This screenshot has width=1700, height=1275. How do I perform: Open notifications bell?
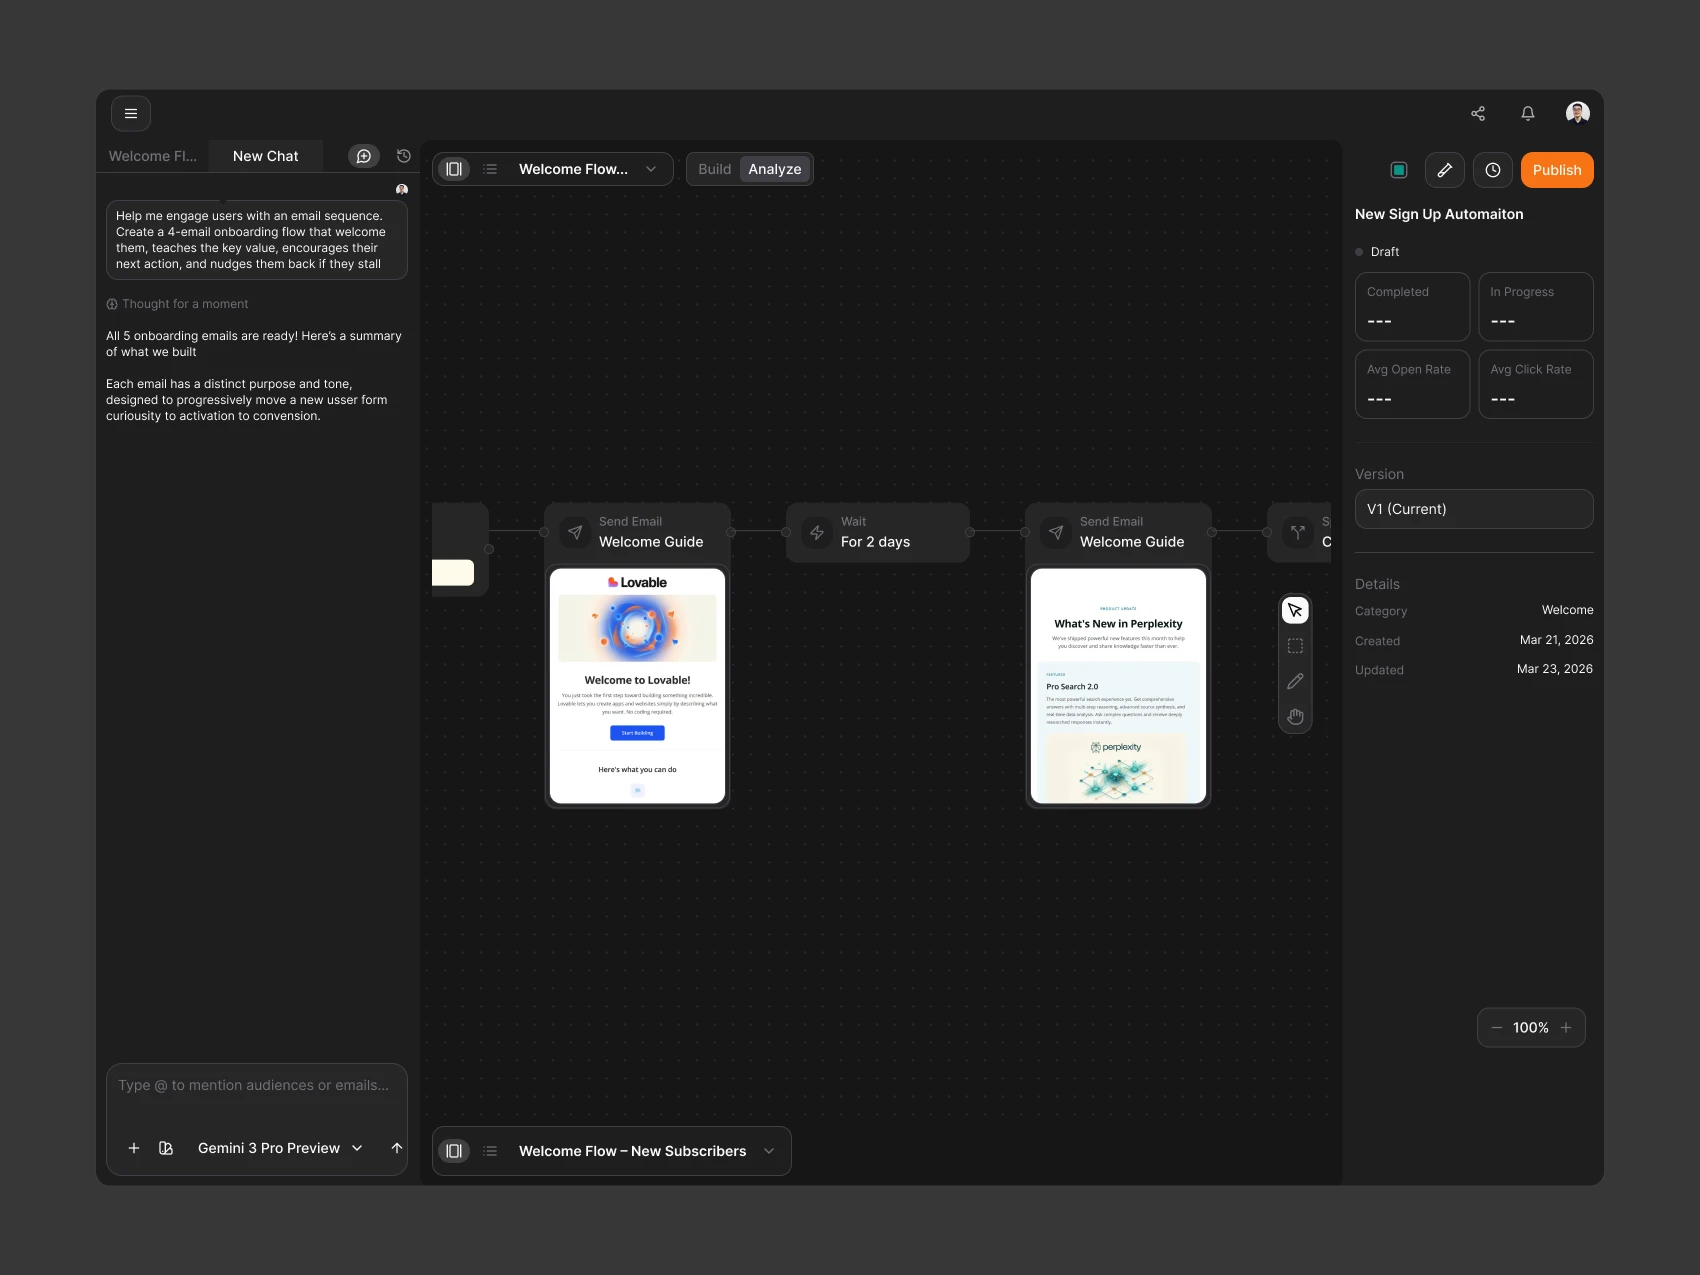tap(1528, 114)
